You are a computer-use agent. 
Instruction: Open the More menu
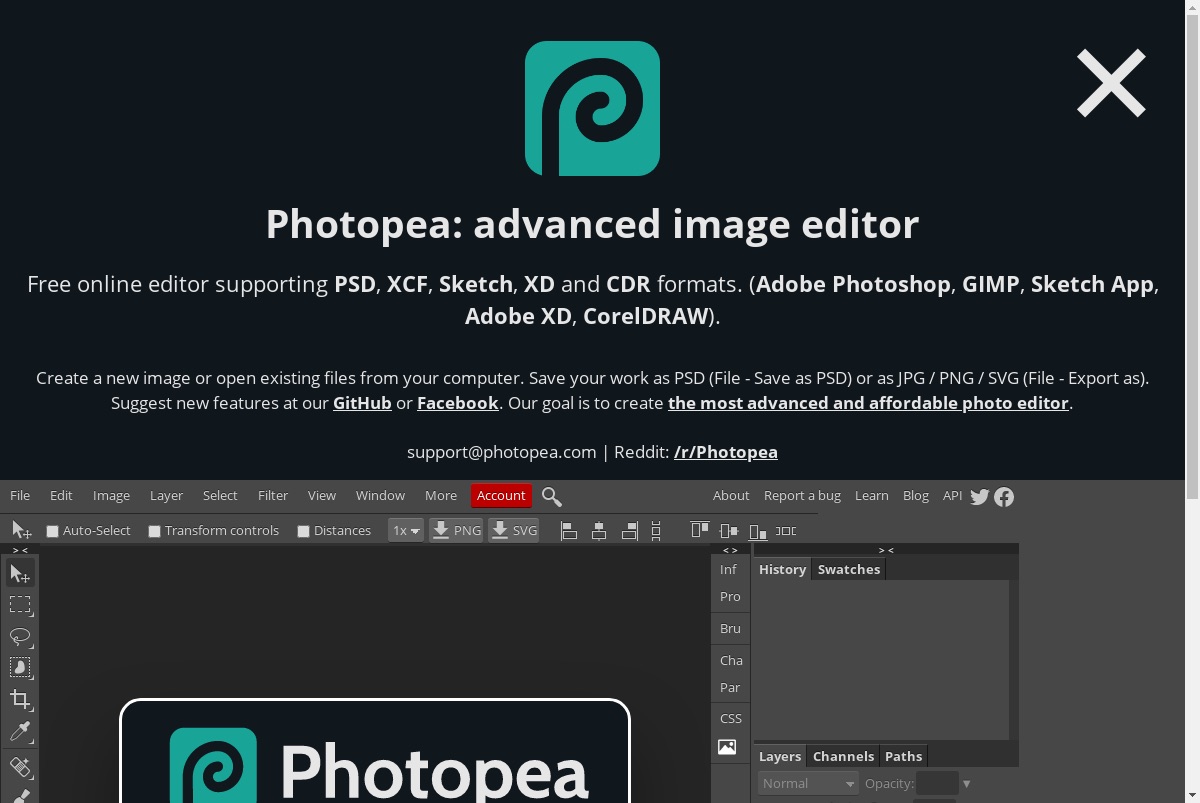click(441, 496)
